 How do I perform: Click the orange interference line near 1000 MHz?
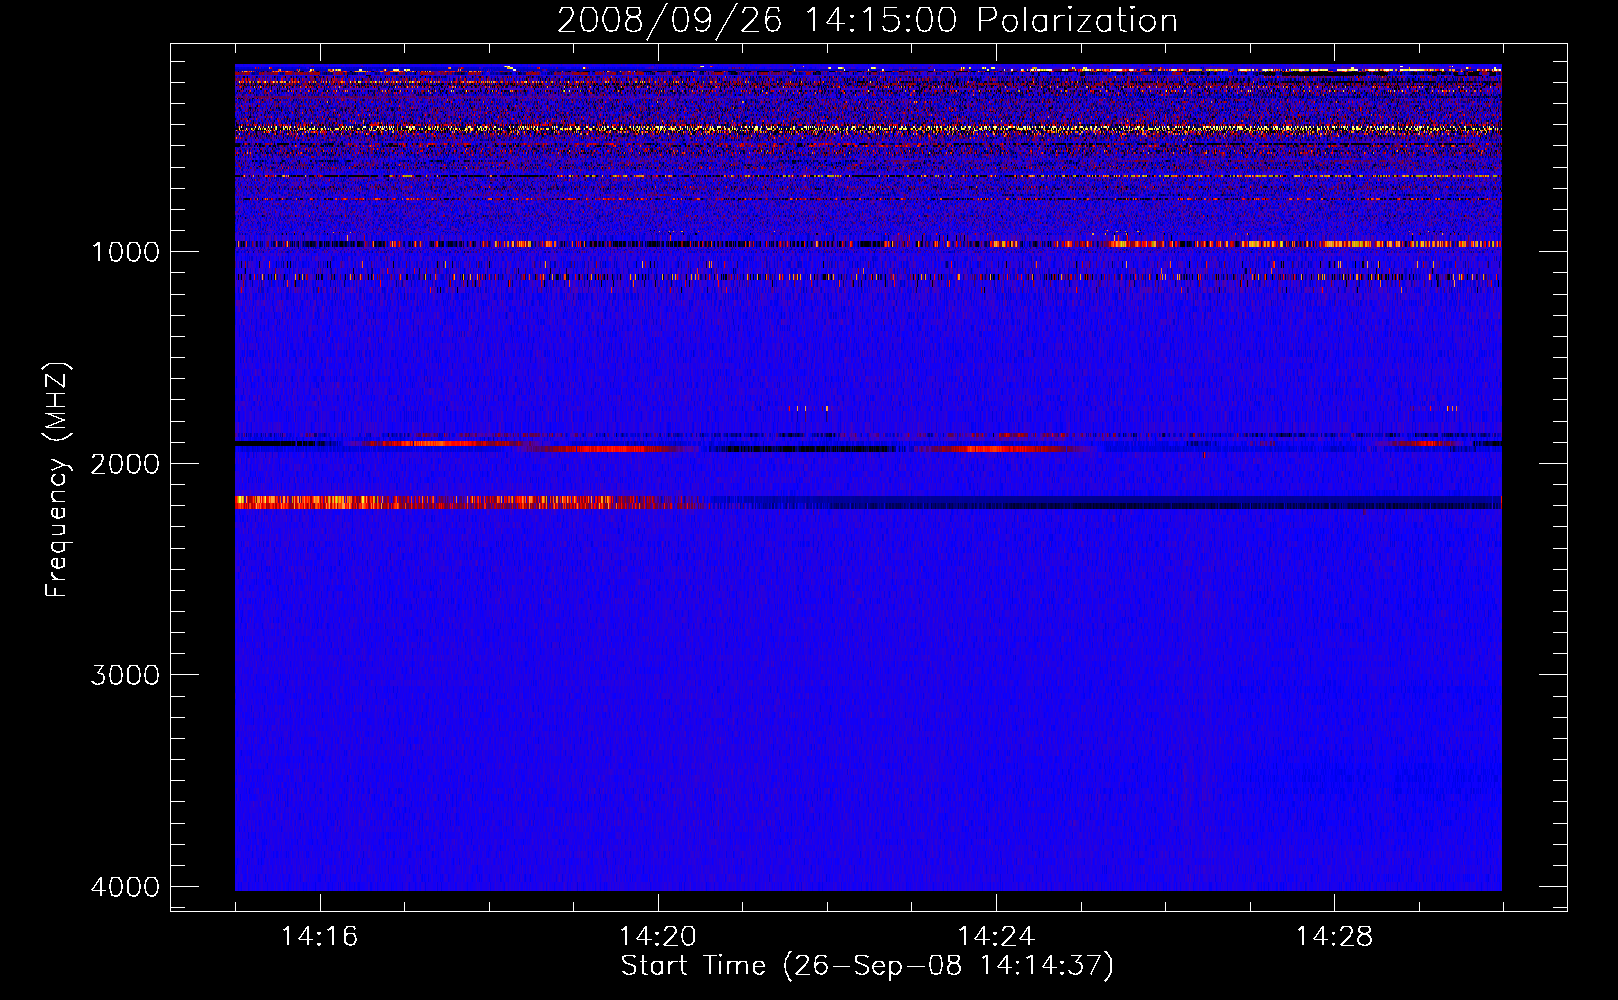pyautogui.click(x=868, y=244)
